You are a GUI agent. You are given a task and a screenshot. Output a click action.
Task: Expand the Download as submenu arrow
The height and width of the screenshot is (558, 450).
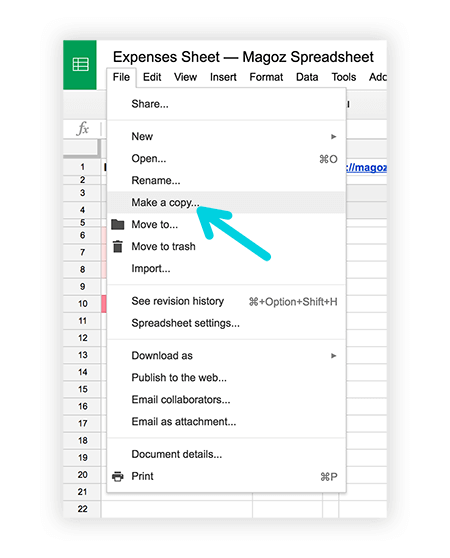333,356
